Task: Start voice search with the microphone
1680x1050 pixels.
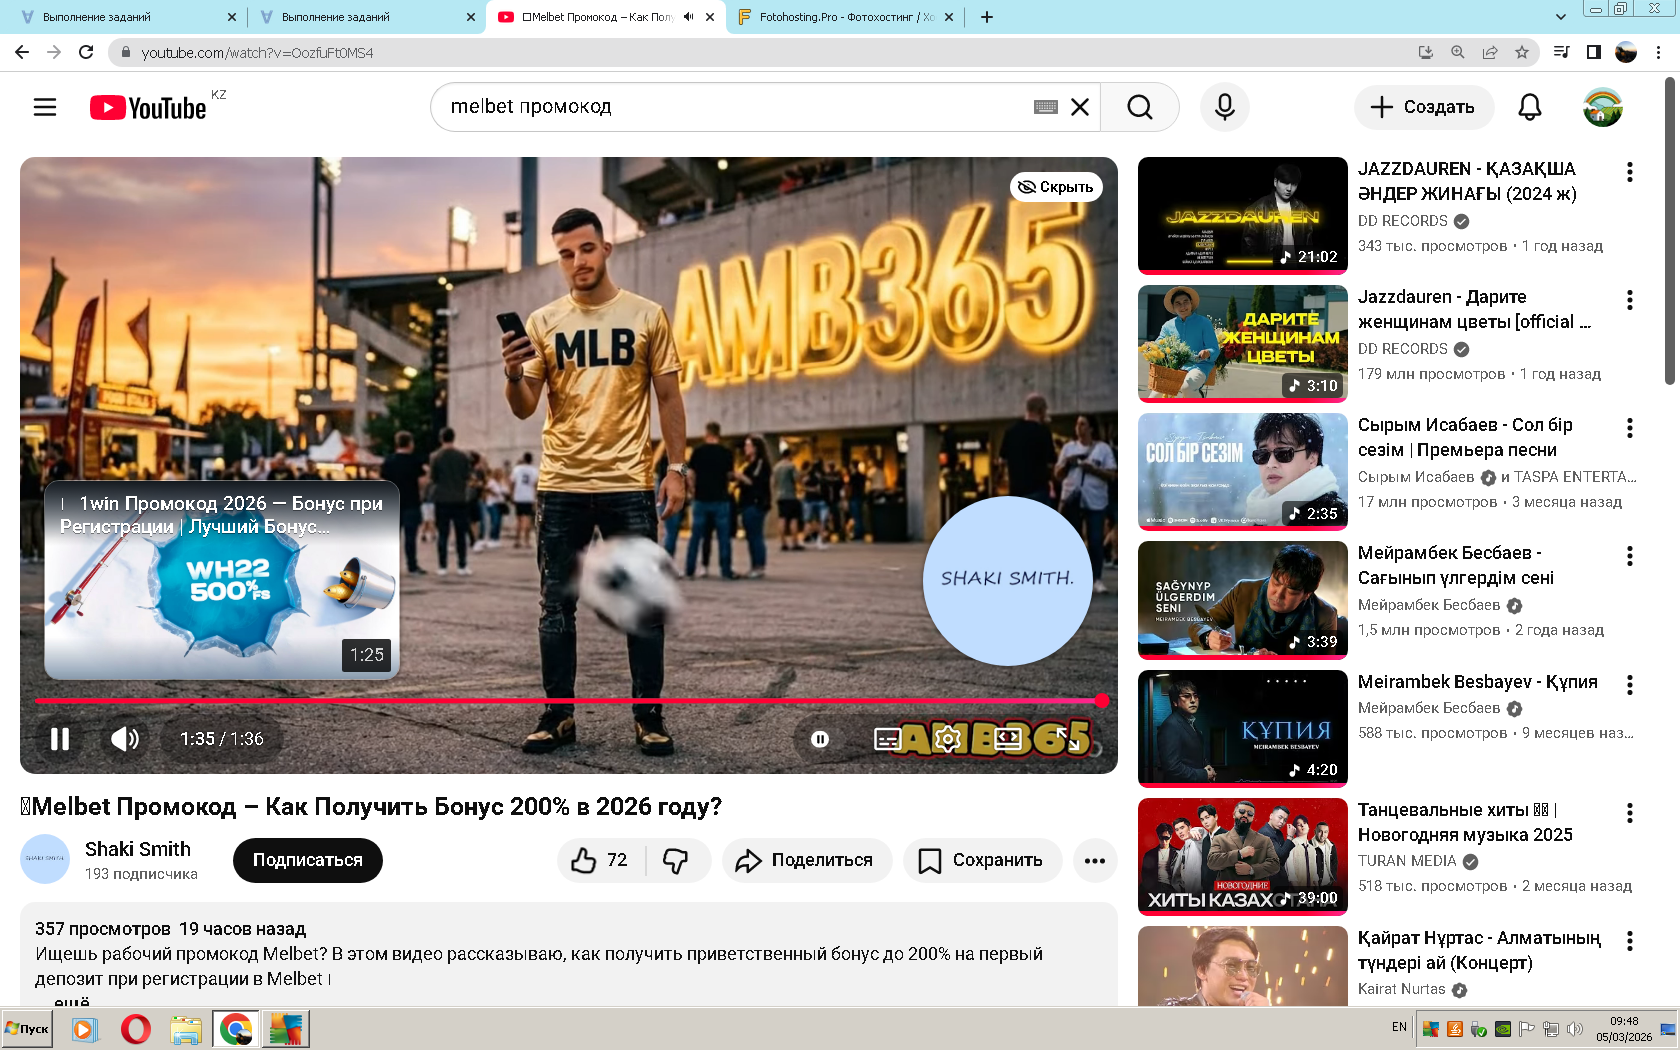Action: coord(1225,107)
